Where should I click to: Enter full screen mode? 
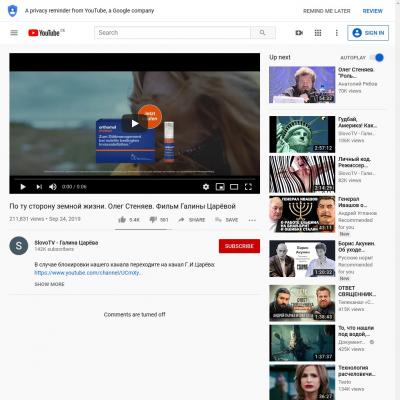click(248, 187)
